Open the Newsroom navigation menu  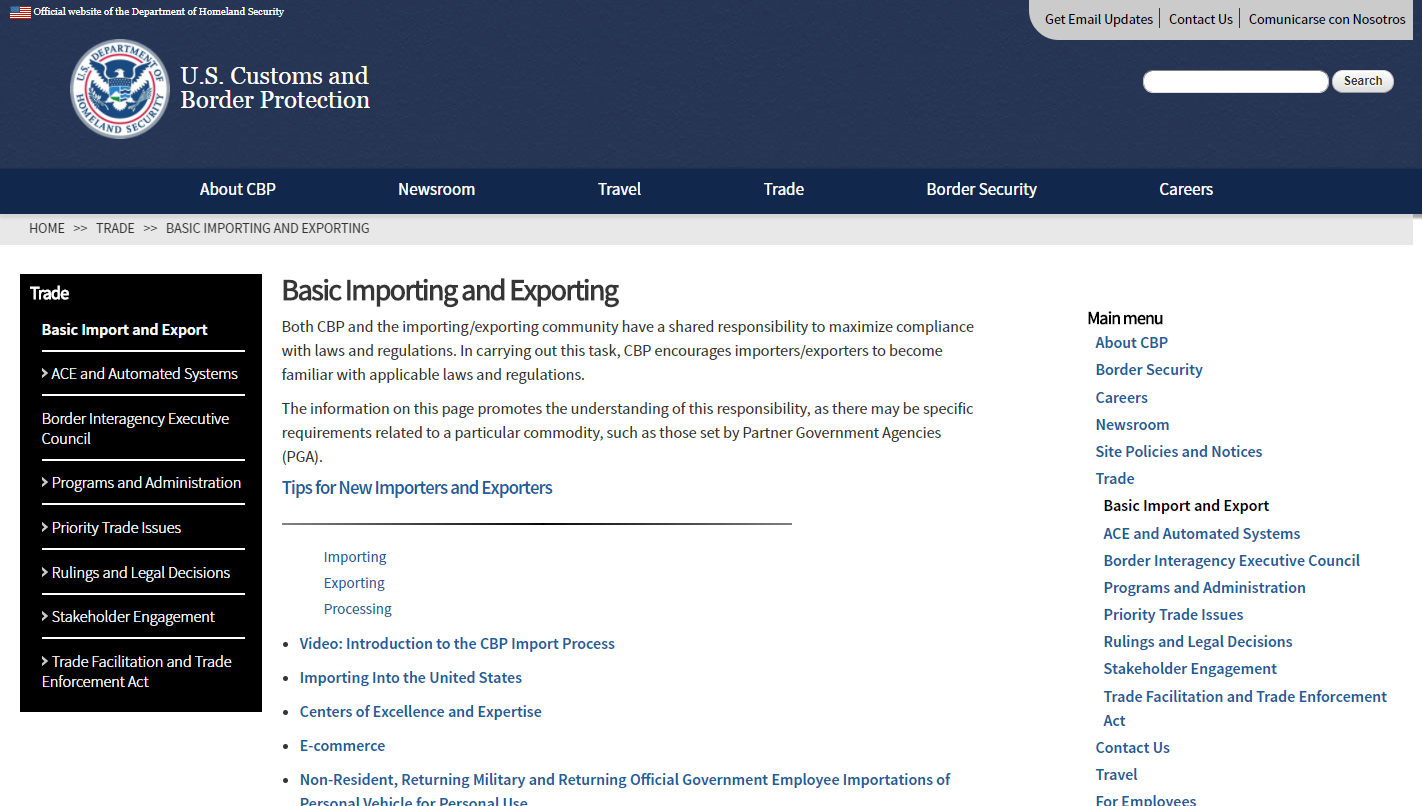pyautogui.click(x=436, y=189)
